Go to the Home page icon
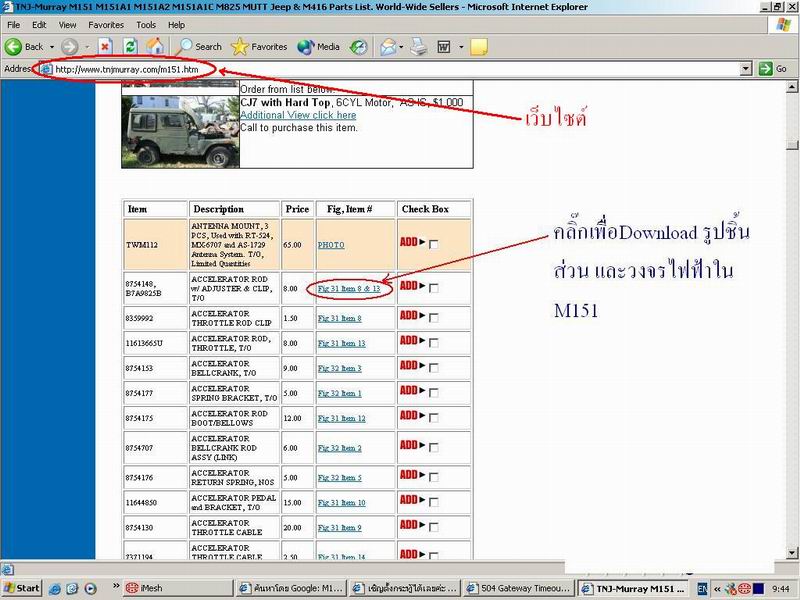 (155, 46)
